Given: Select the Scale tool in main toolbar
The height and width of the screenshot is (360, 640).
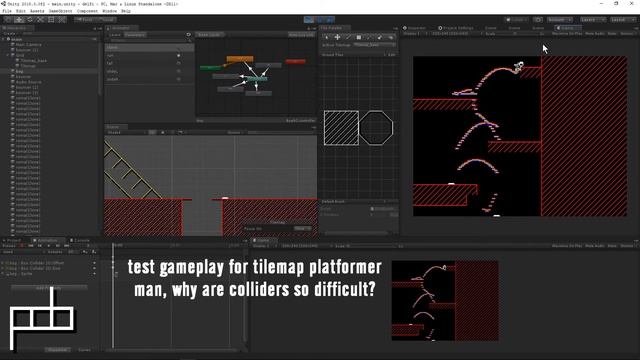Looking at the screenshot, I should coord(40,20).
